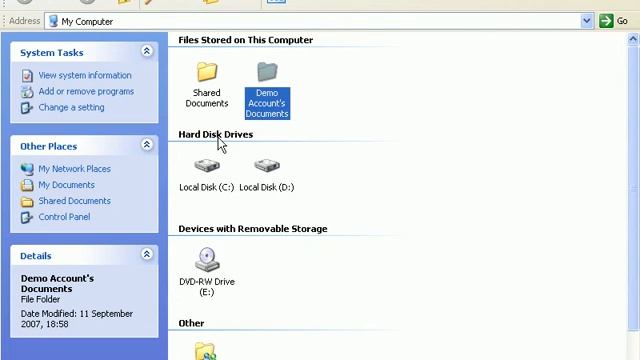Click the Change a setting icon

[x=27, y=108]
